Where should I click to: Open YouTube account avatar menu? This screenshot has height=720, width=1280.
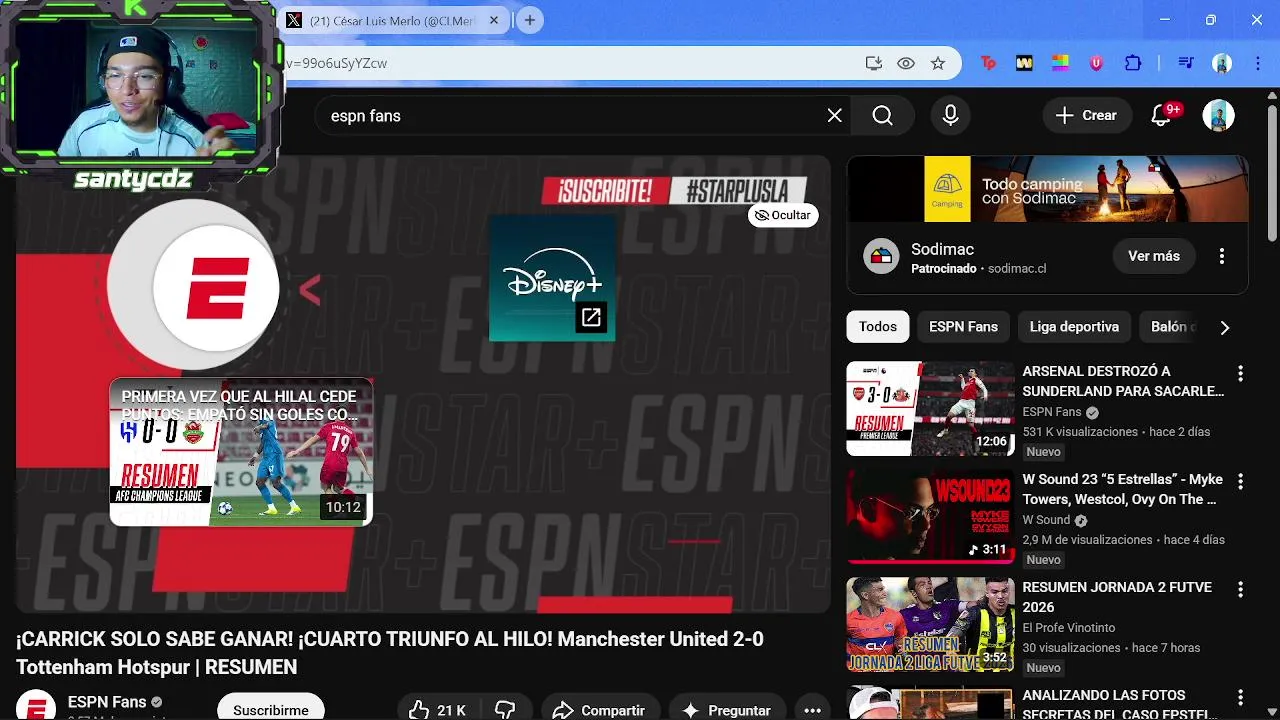pos(1218,116)
